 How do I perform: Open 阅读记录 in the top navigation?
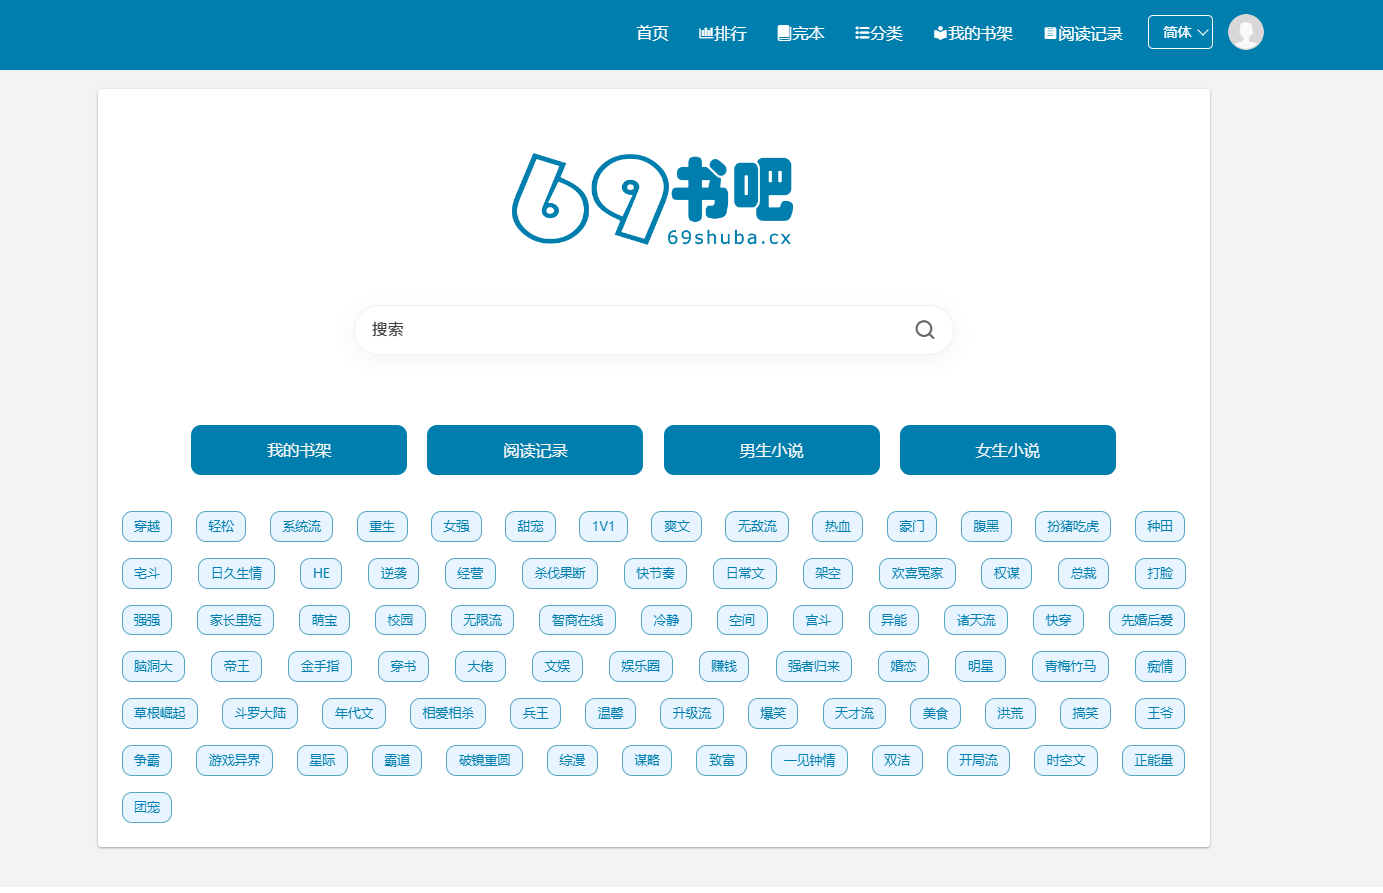pyautogui.click(x=1083, y=33)
